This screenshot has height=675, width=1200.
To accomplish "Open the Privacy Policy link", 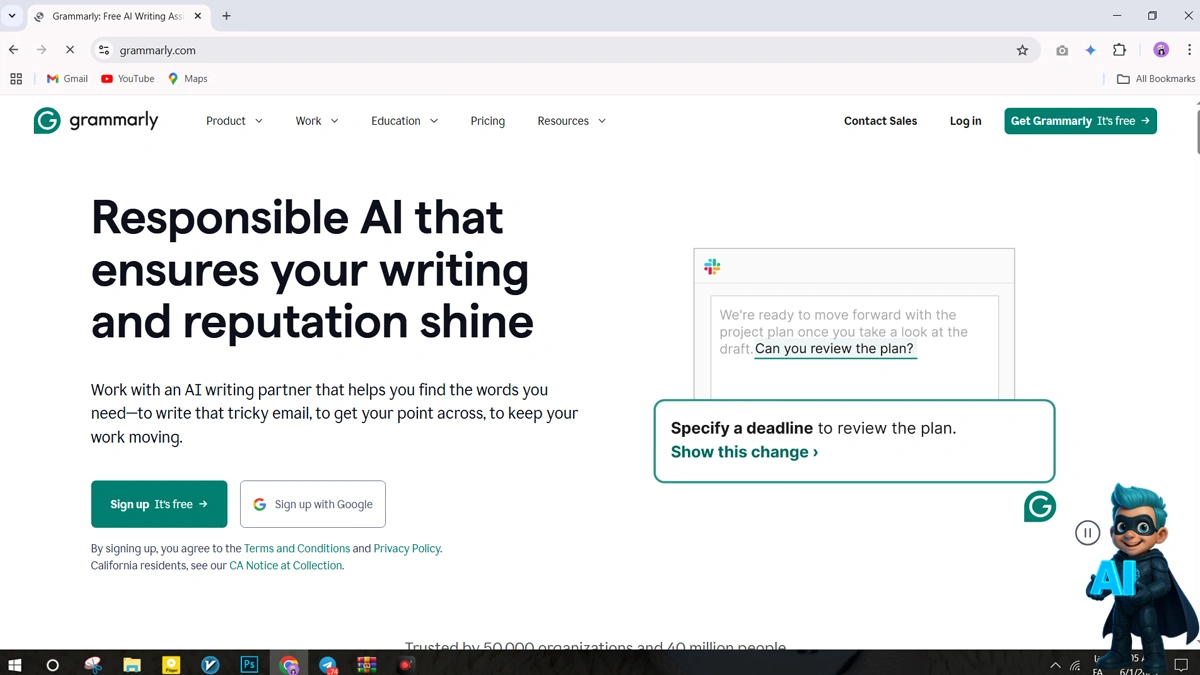I will click(x=407, y=549).
